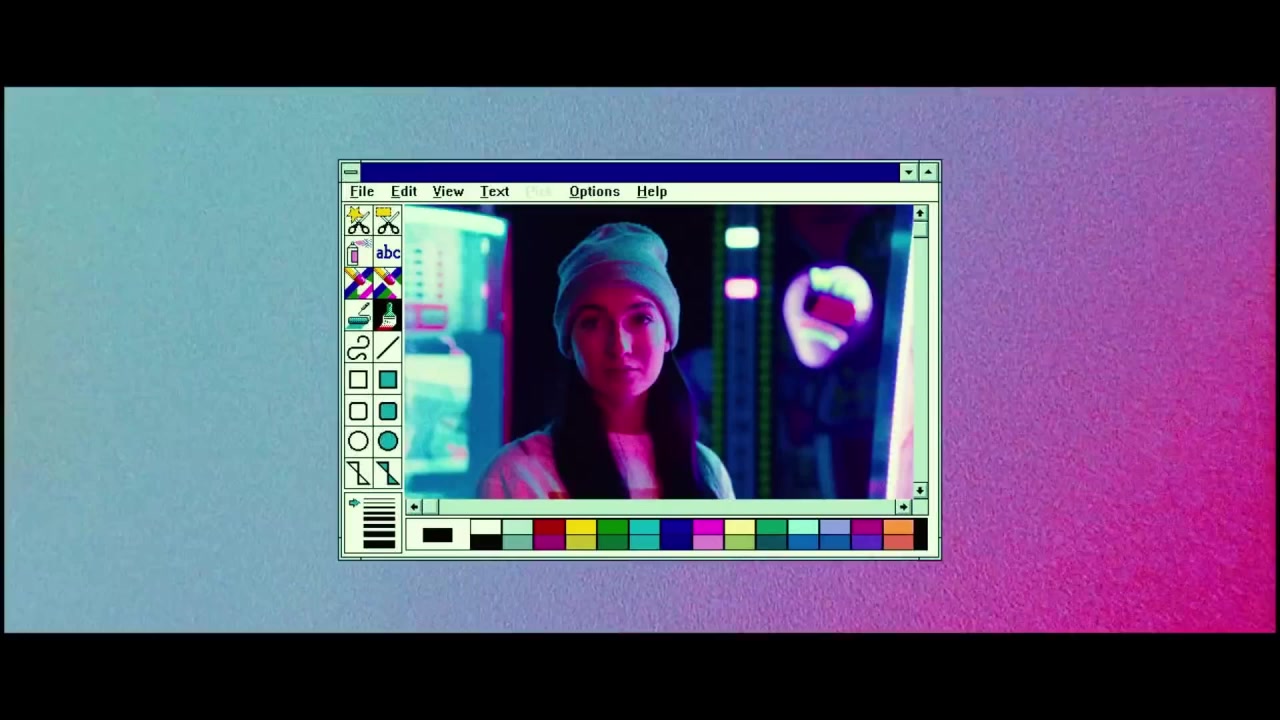The width and height of the screenshot is (1280, 720).
Task: Select the rectangular Pick cutout tool
Action: [x=388, y=221]
